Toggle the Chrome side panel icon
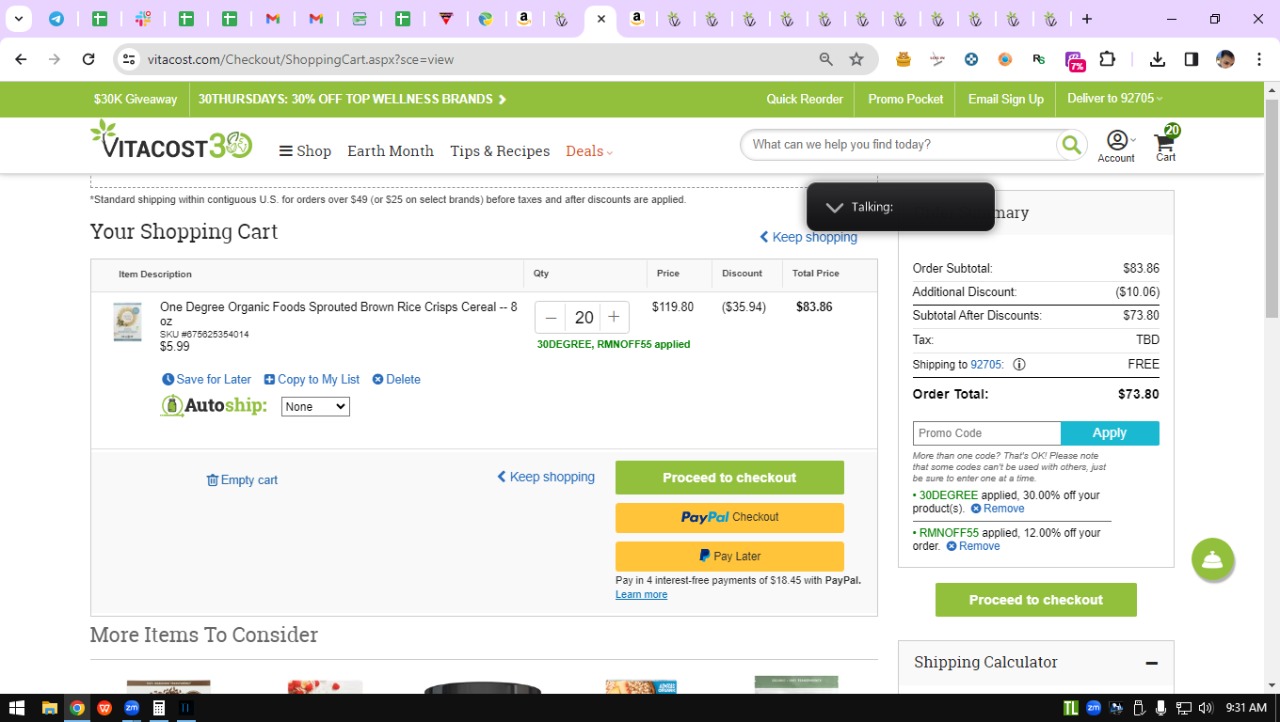Viewport: 1280px width, 722px height. 1191,59
